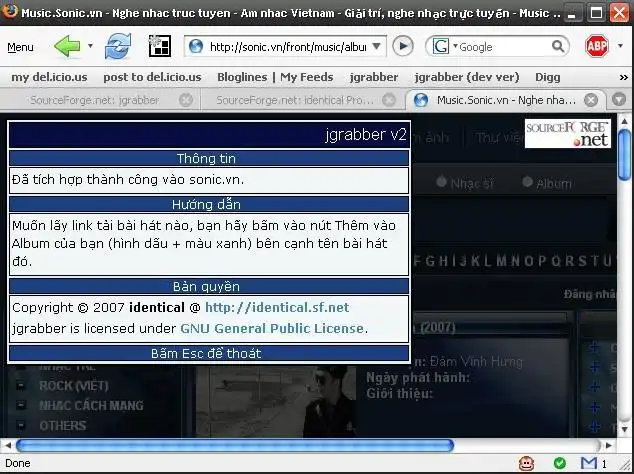Collapse the NHẠC CÁCH MẠNG category
This screenshot has width=634, height=474.
pyautogui.click(x=21, y=405)
